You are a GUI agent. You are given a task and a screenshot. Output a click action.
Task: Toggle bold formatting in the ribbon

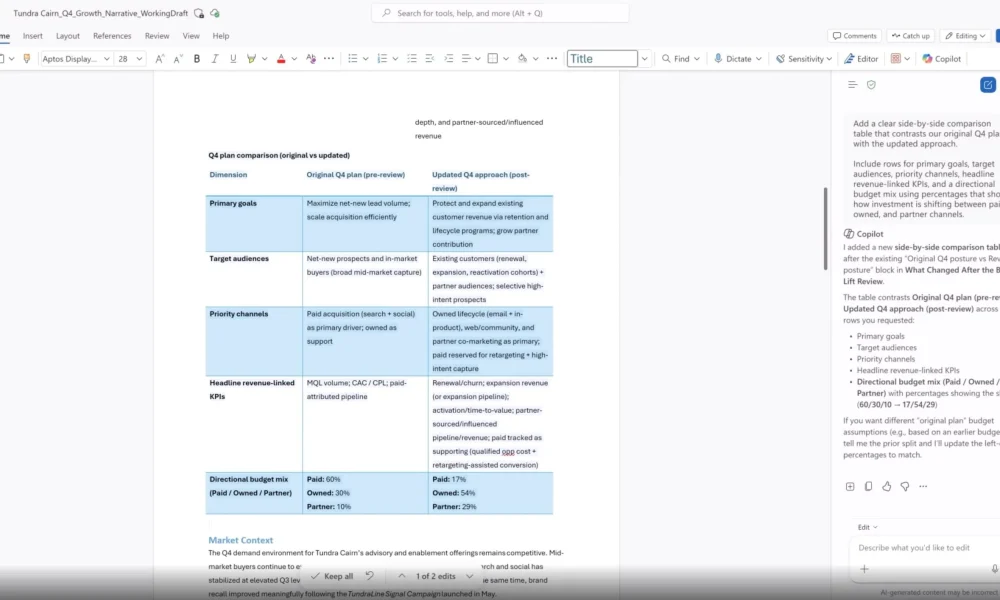coord(197,59)
